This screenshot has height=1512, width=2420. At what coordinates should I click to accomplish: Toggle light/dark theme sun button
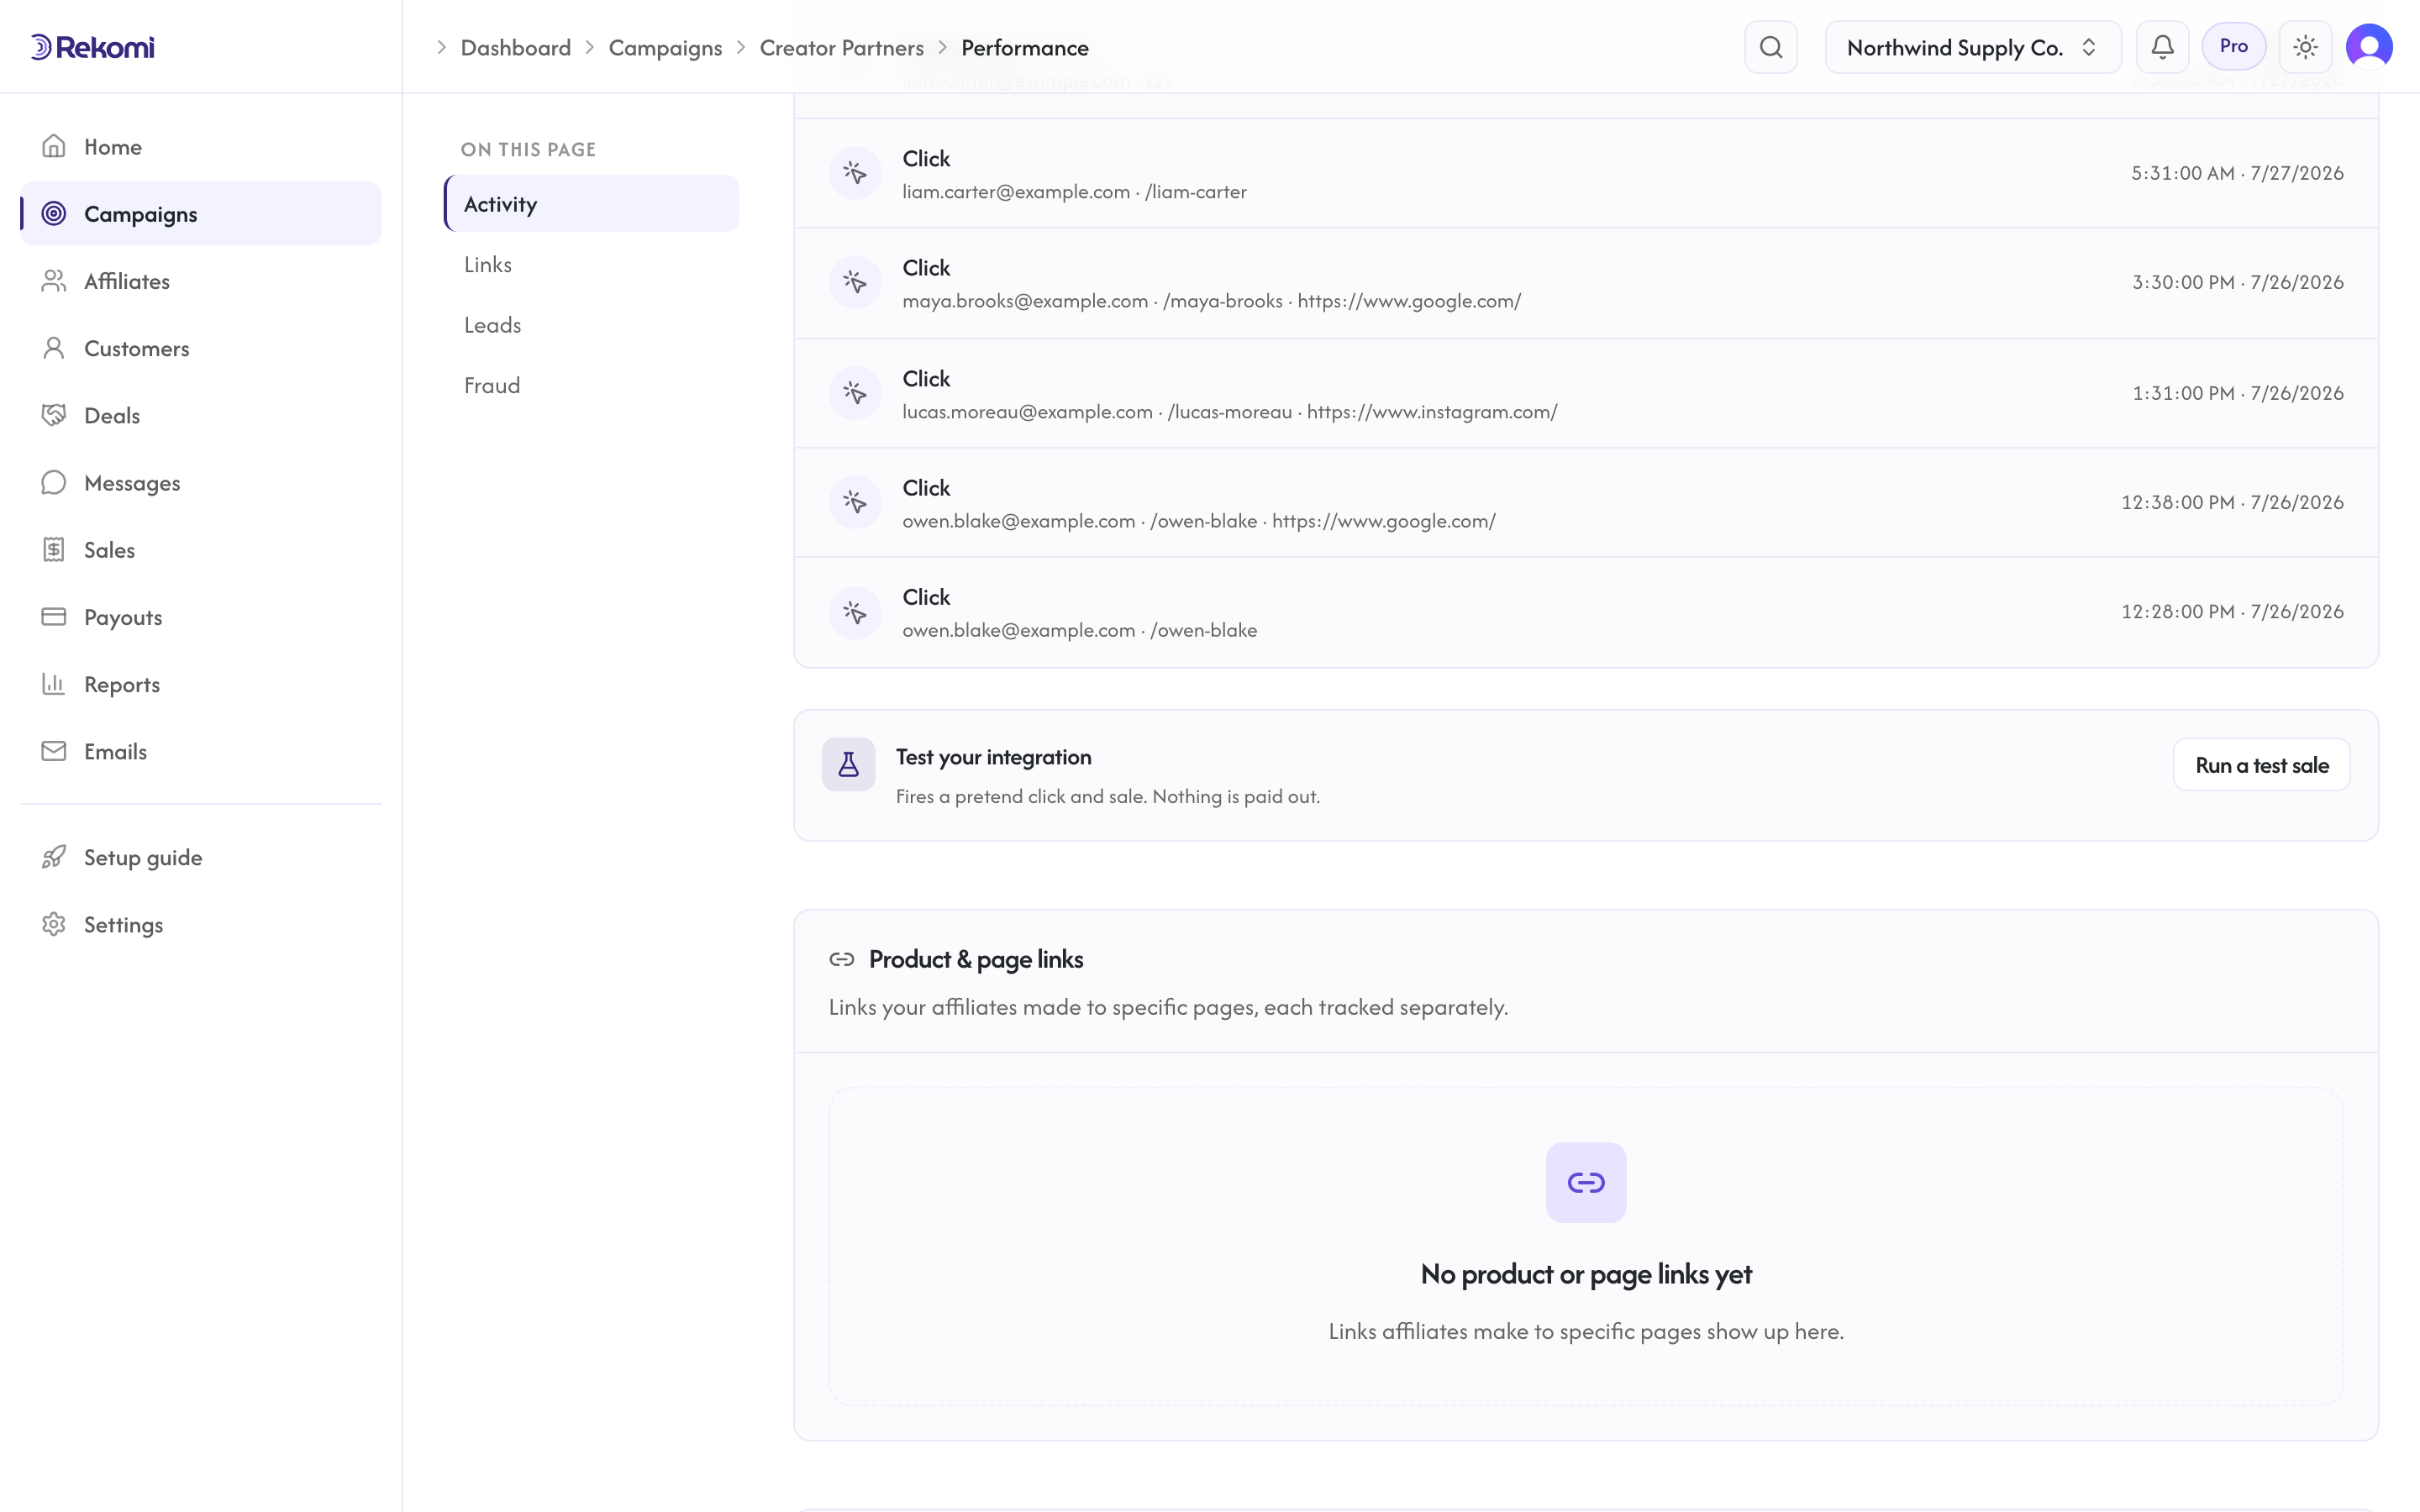click(2305, 47)
